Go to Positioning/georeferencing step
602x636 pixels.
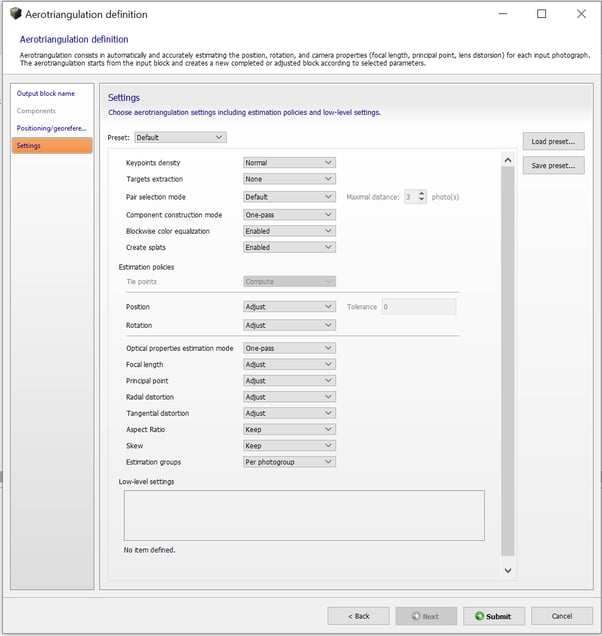pyautogui.click(x=52, y=128)
